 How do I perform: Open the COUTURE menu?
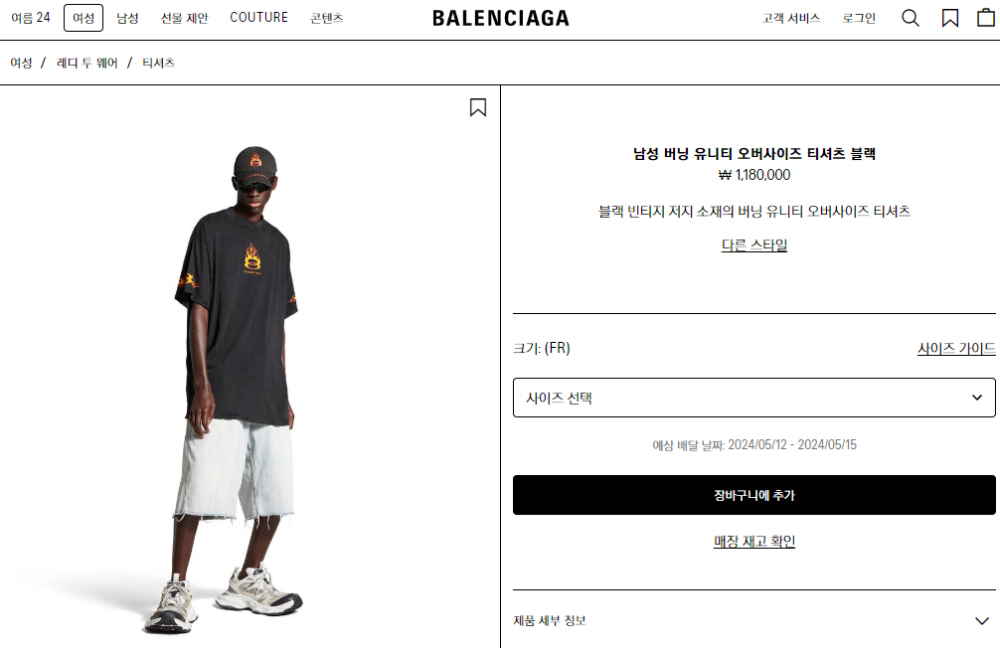click(x=259, y=17)
